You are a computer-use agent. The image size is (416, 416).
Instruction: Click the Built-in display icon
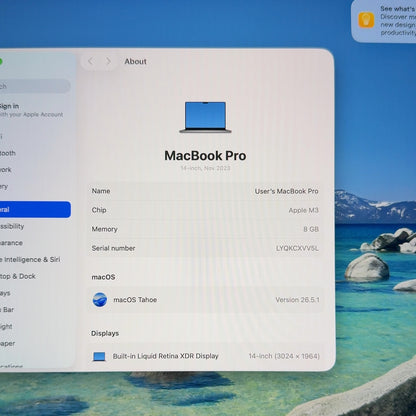pyautogui.click(x=99, y=356)
